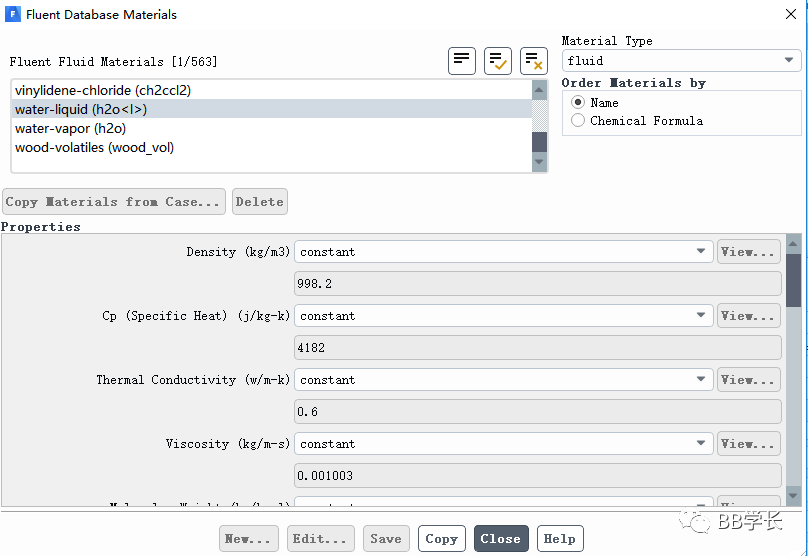Screen dimensions: 808x556
Task: Select vinylidene-chloride (ch2ccl2) in materials list
Action: 272,90
